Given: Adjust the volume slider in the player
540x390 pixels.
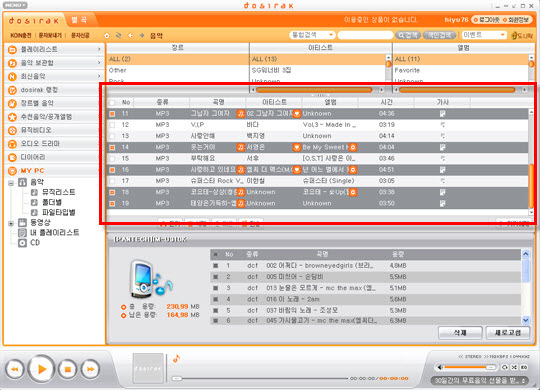Looking at the screenshot, I should coord(470,368).
